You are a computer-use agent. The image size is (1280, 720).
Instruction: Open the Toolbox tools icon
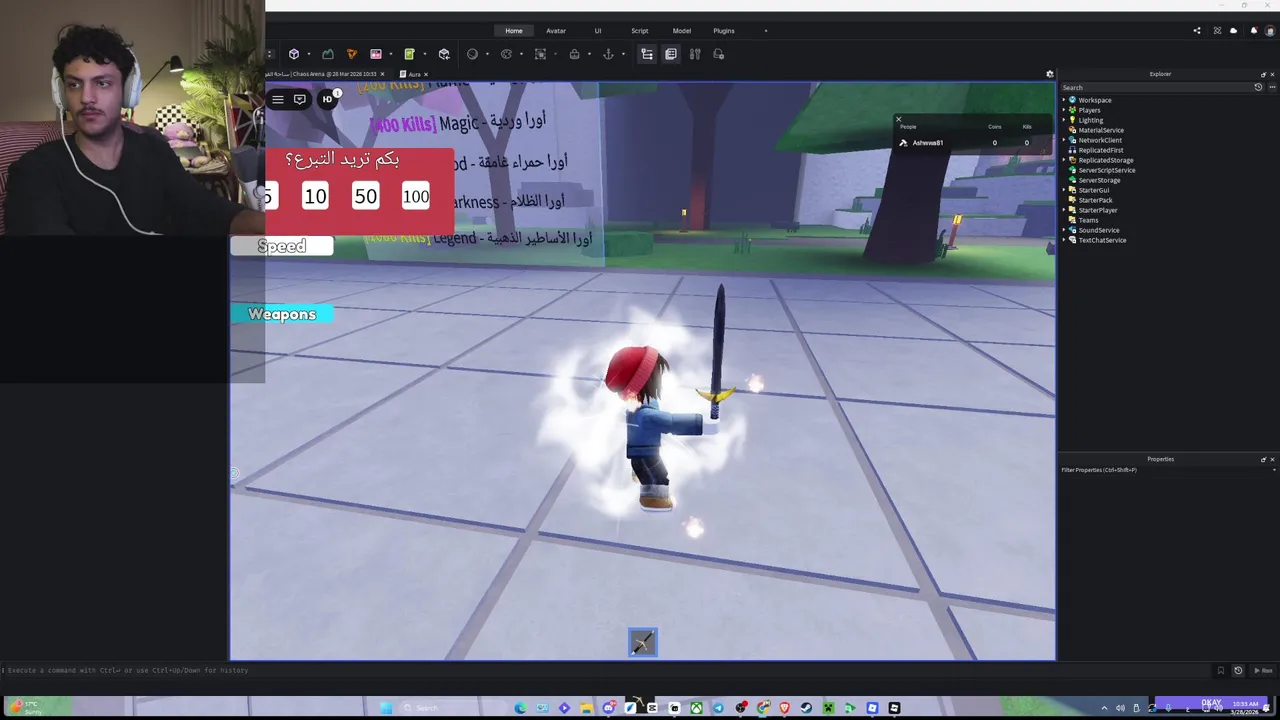click(694, 54)
